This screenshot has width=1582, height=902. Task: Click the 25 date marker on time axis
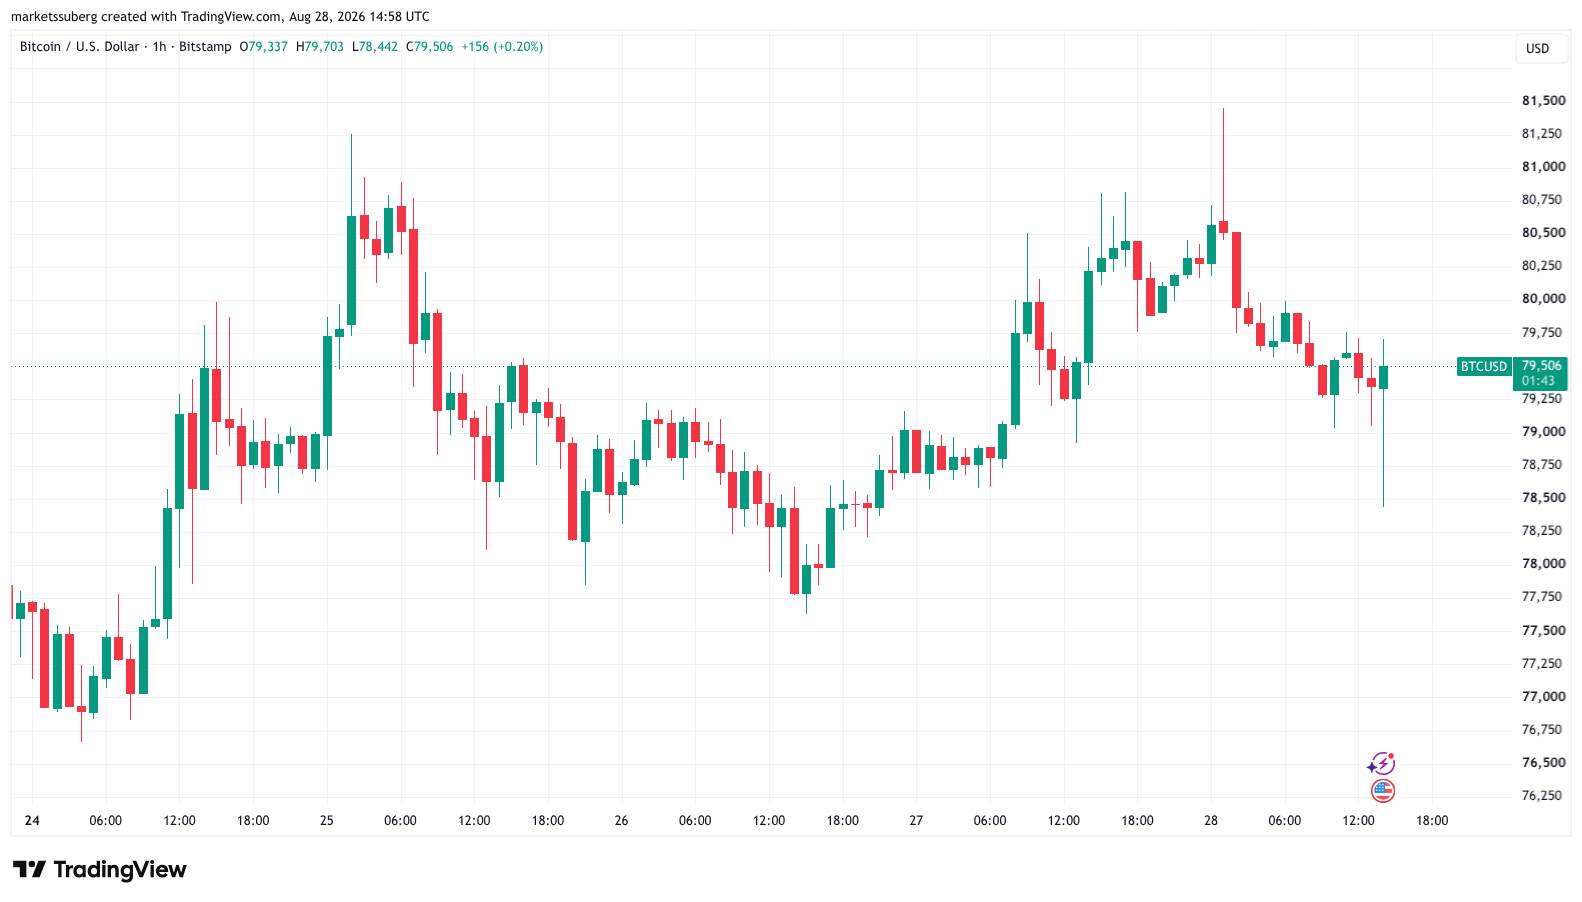click(x=327, y=820)
